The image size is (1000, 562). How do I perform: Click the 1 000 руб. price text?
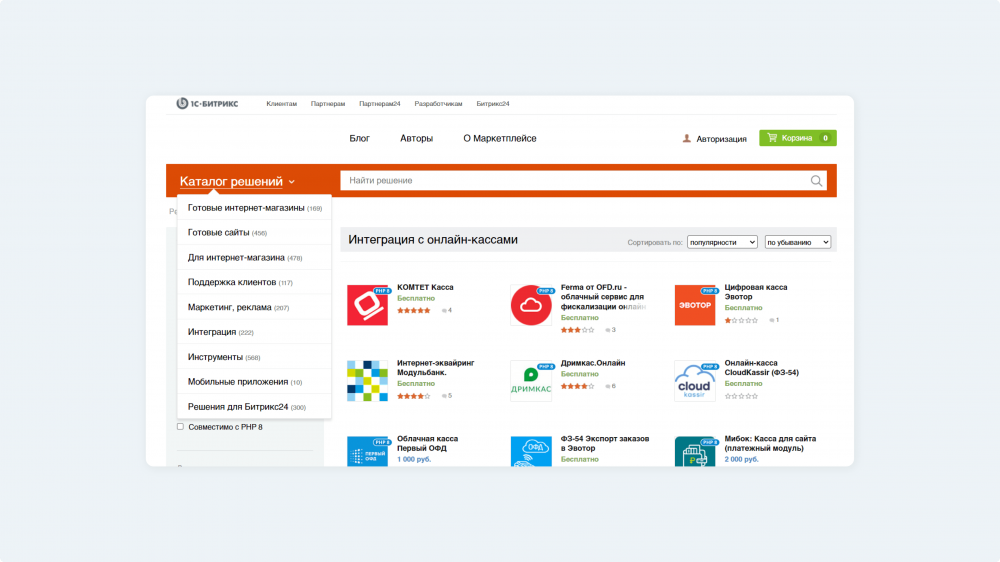414,459
